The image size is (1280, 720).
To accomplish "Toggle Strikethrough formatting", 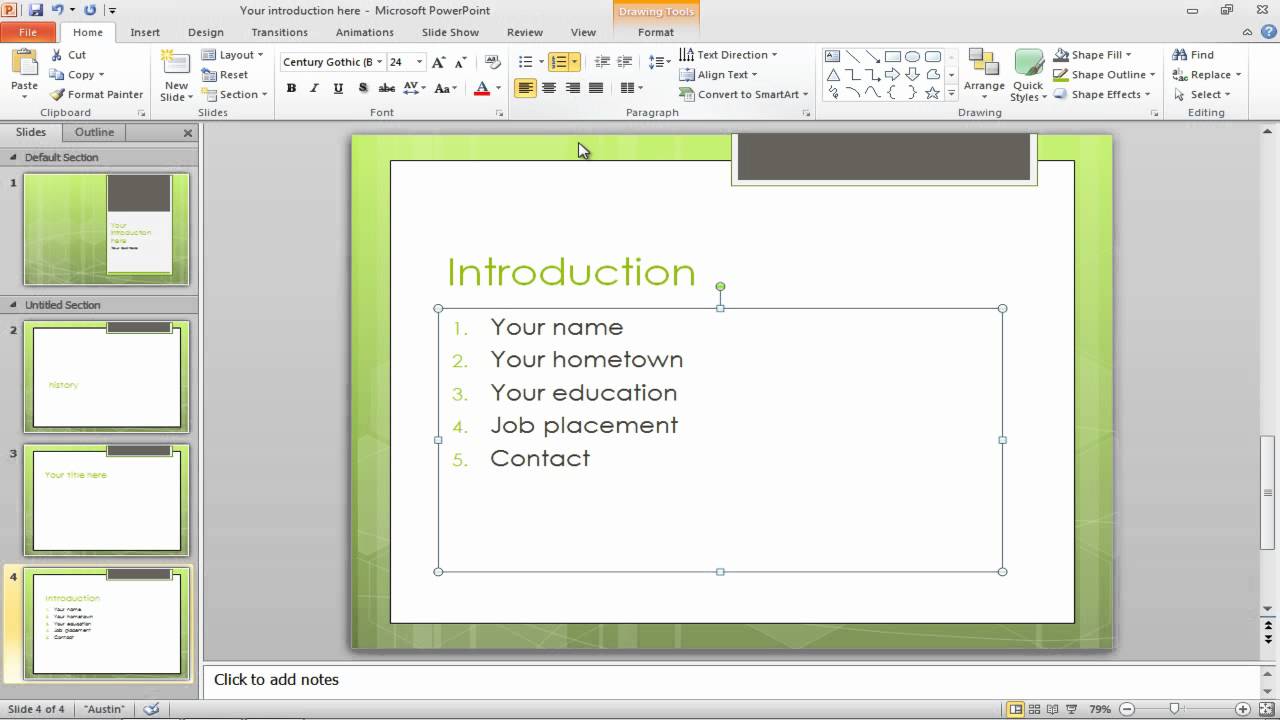I will 387,88.
